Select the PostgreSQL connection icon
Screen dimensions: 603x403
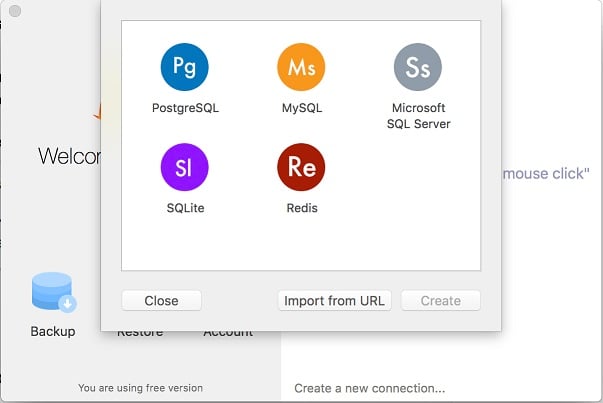click(185, 67)
